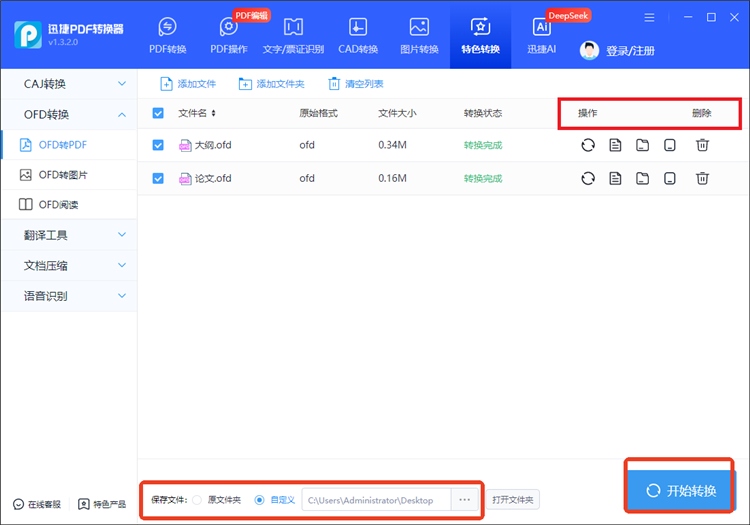Open converted document icon for 论文.ofd
Viewport: 750px width, 525px height.
(x=615, y=178)
